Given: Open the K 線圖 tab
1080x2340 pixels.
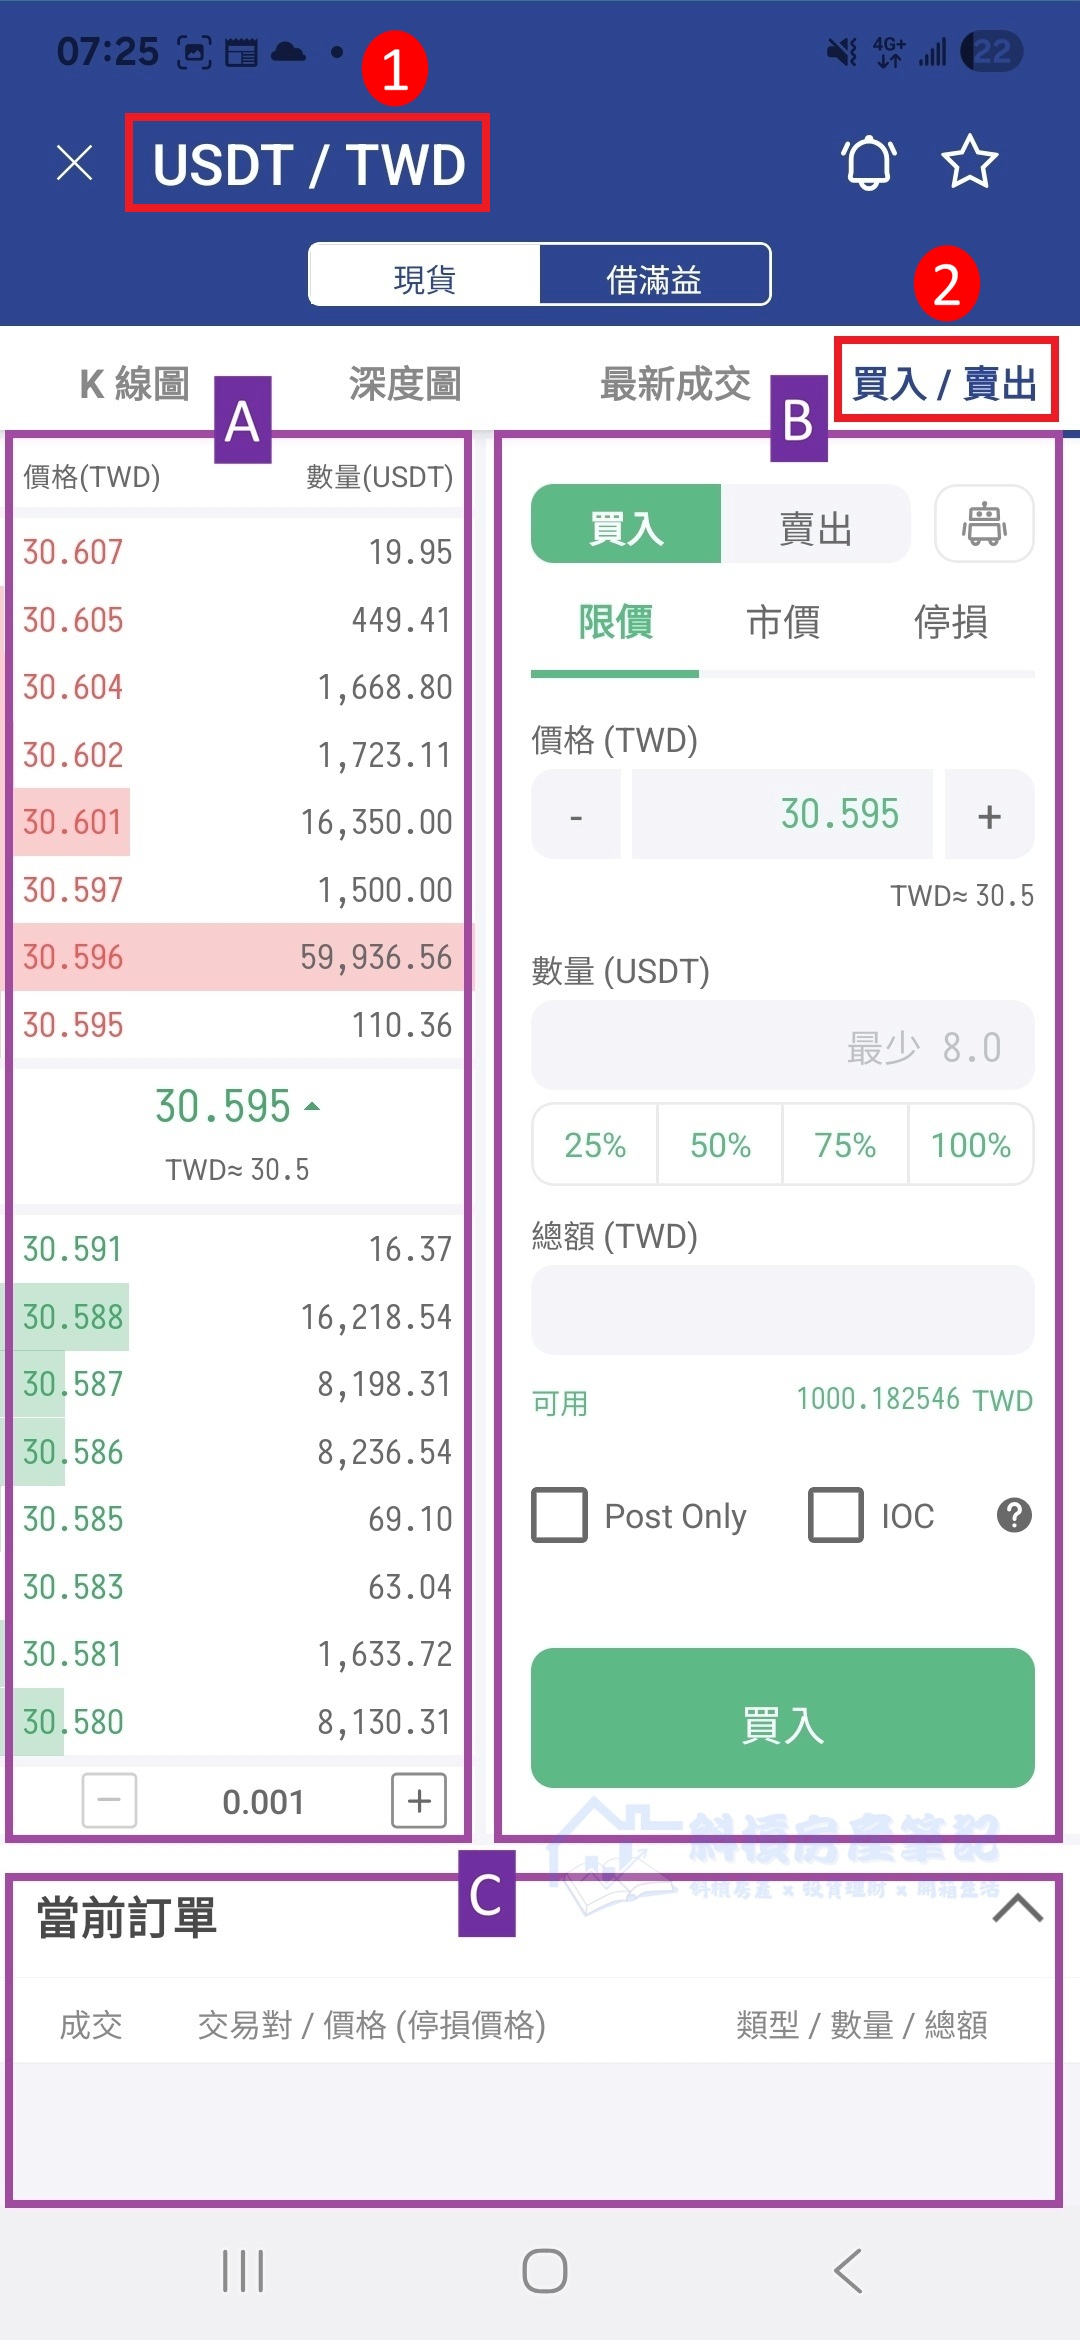Looking at the screenshot, I should pos(135,384).
